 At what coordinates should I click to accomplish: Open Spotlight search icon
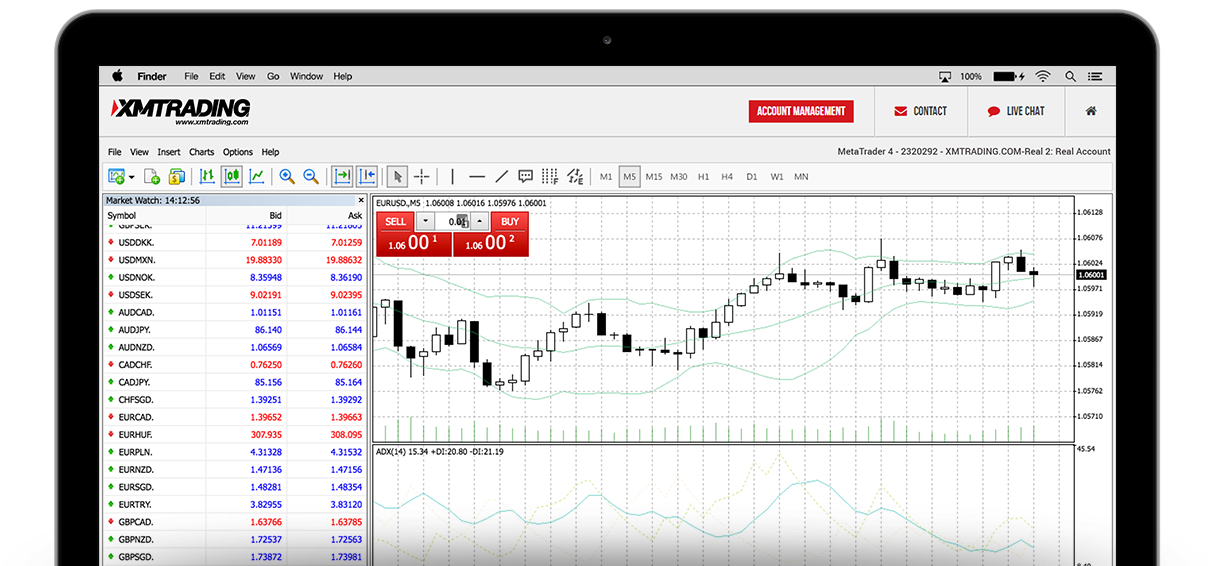click(x=1071, y=76)
